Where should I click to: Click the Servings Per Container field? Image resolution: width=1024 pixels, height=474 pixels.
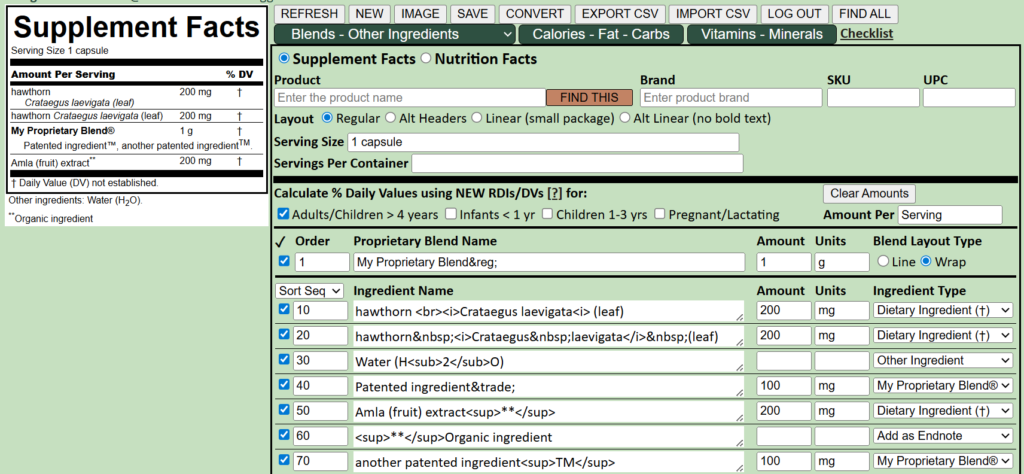click(x=576, y=163)
